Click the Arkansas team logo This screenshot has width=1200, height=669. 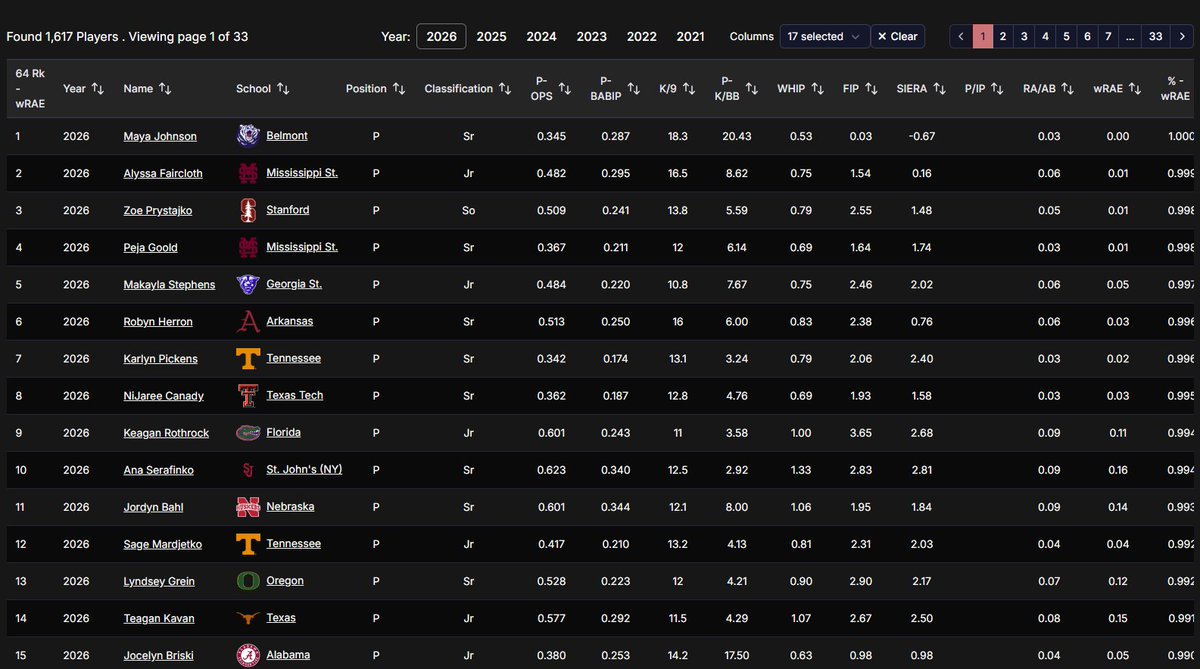[x=248, y=321]
